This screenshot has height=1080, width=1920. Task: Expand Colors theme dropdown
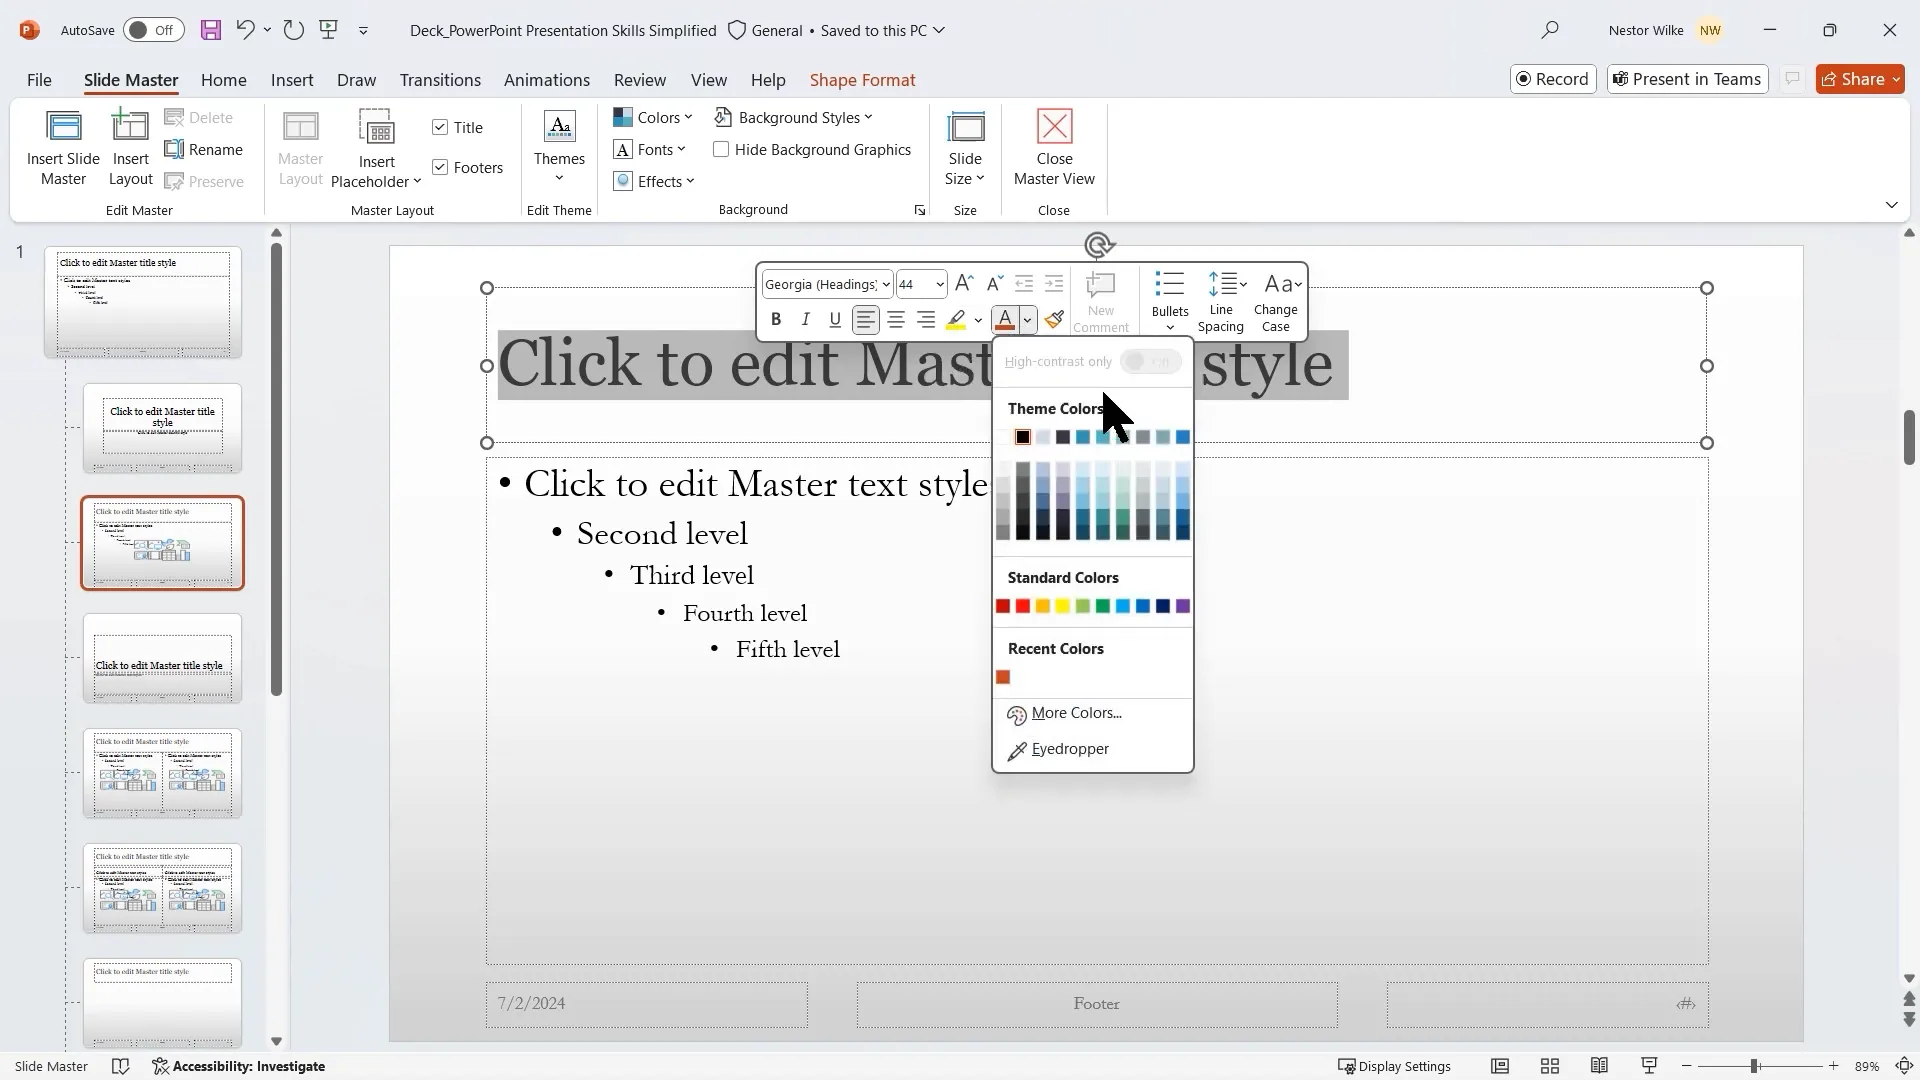coord(652,117)
